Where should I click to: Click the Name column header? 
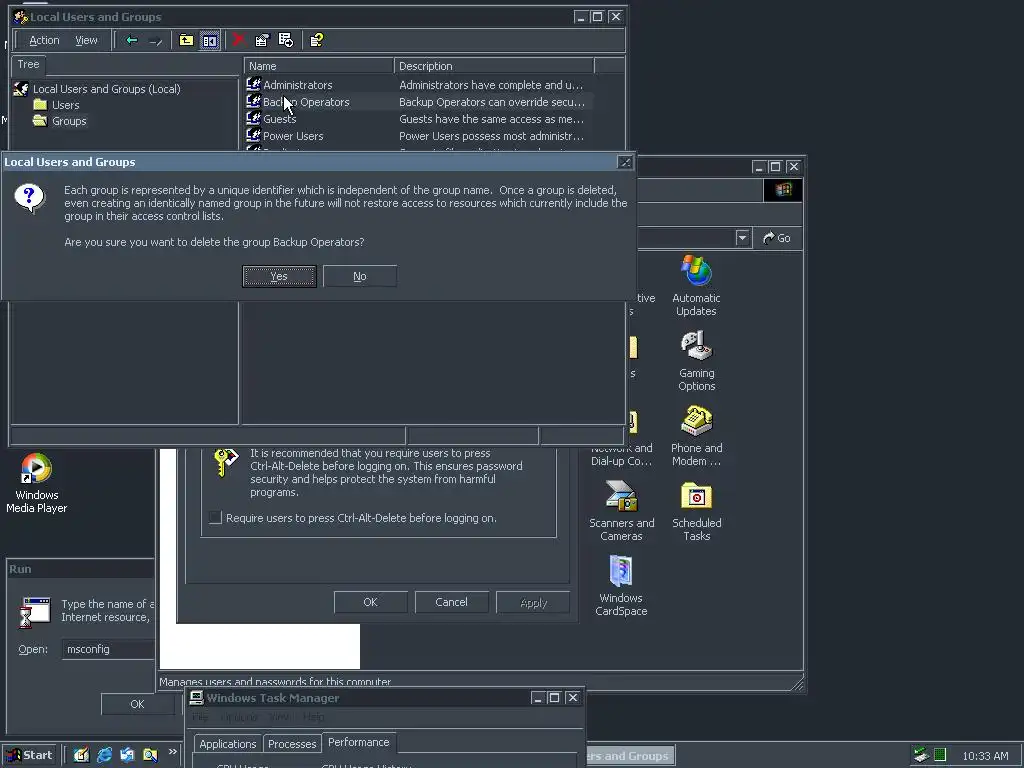[x=319, y=66]
